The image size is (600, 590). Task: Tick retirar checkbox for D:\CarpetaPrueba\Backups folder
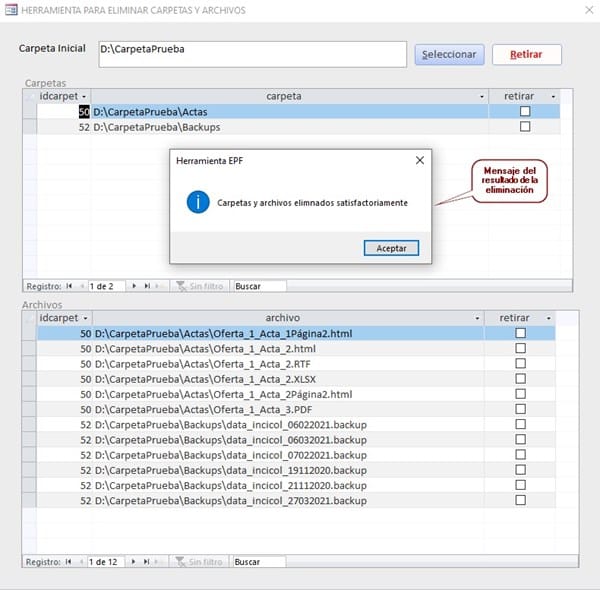525,127
